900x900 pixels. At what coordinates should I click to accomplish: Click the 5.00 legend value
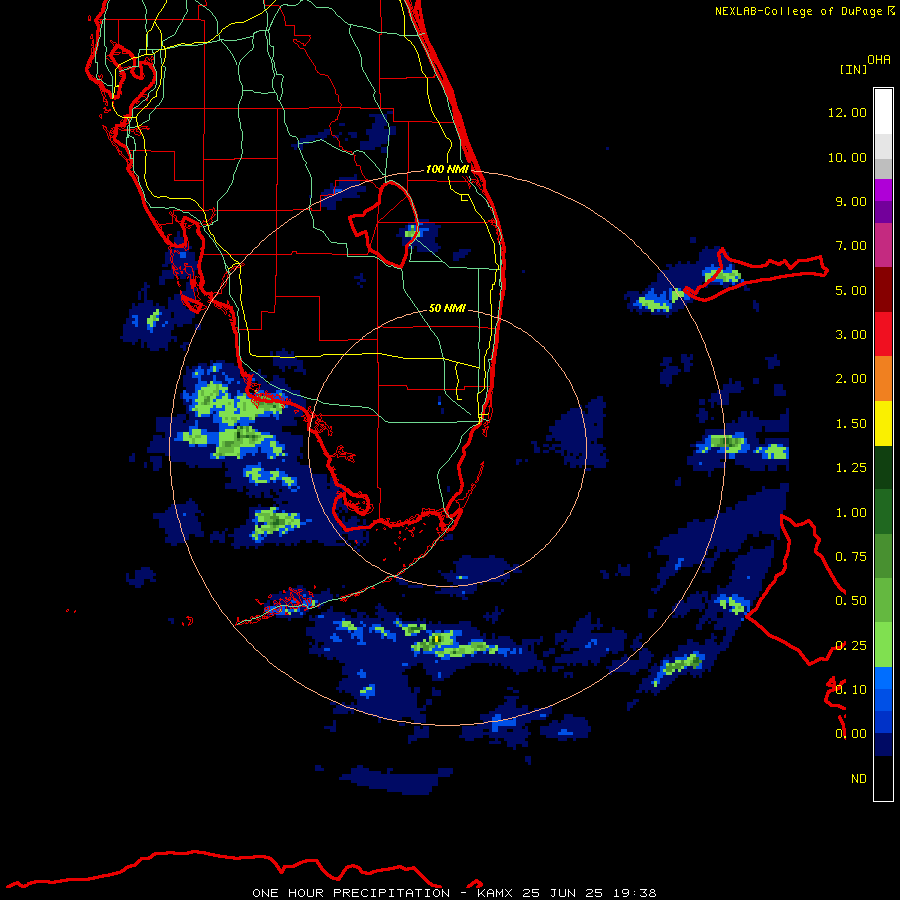click(x=851, y=290)
